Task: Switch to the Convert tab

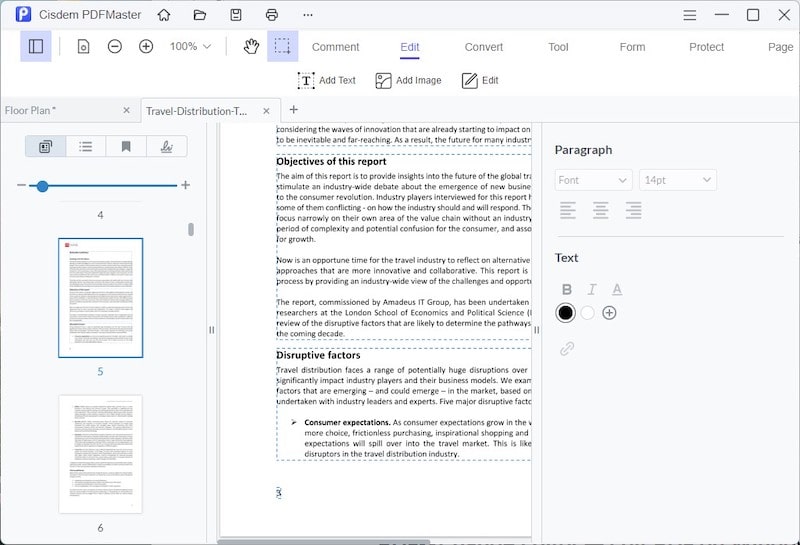Action: tap(484, 47)
